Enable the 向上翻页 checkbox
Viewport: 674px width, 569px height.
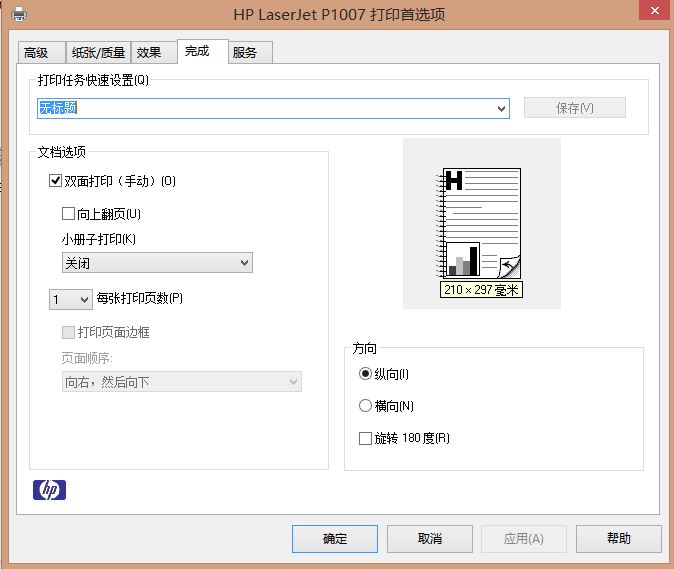[69, 214]
